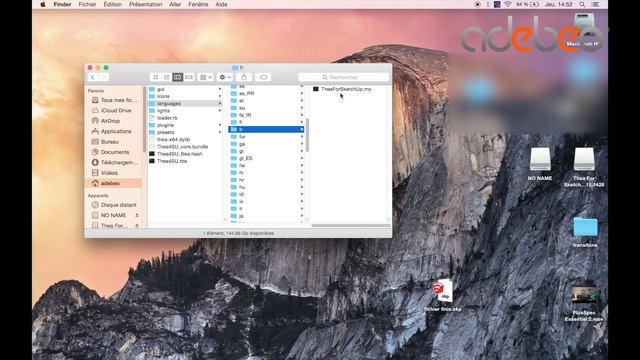Go forward in Finder window

click(103, 77)
